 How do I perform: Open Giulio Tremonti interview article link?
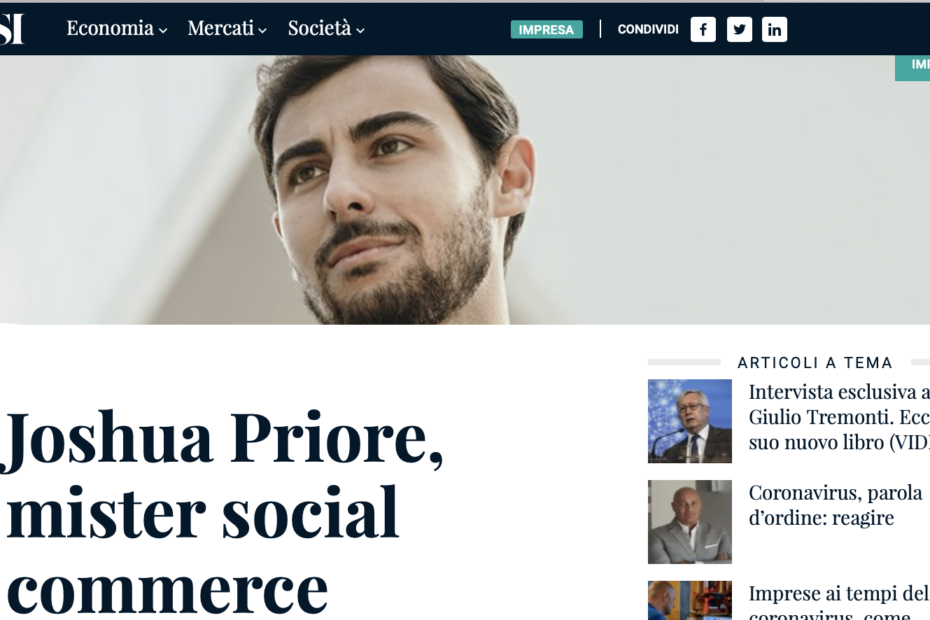click(839, 417)
